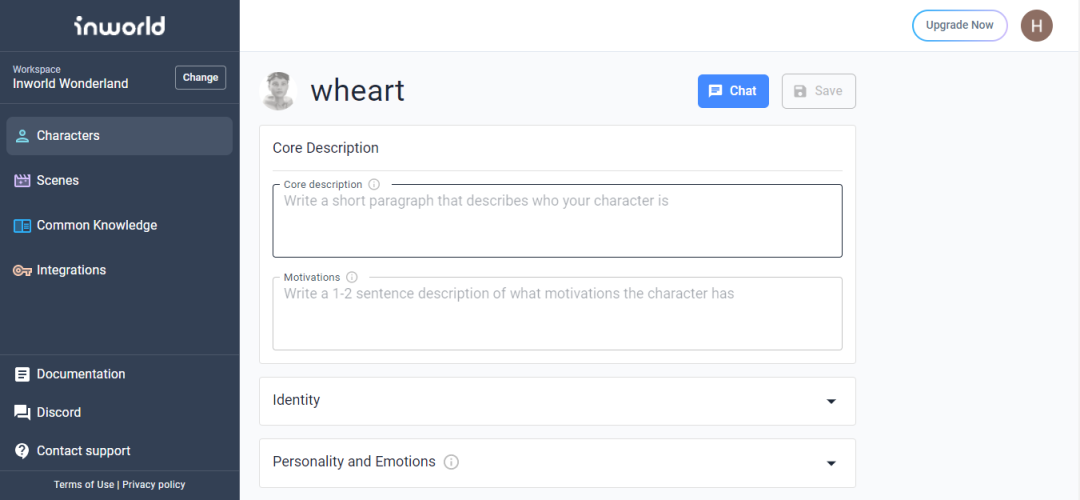The width and height of the screenshot is (1080, 500).
Task: Click the Integrations key icon
Action: (22, 271)
